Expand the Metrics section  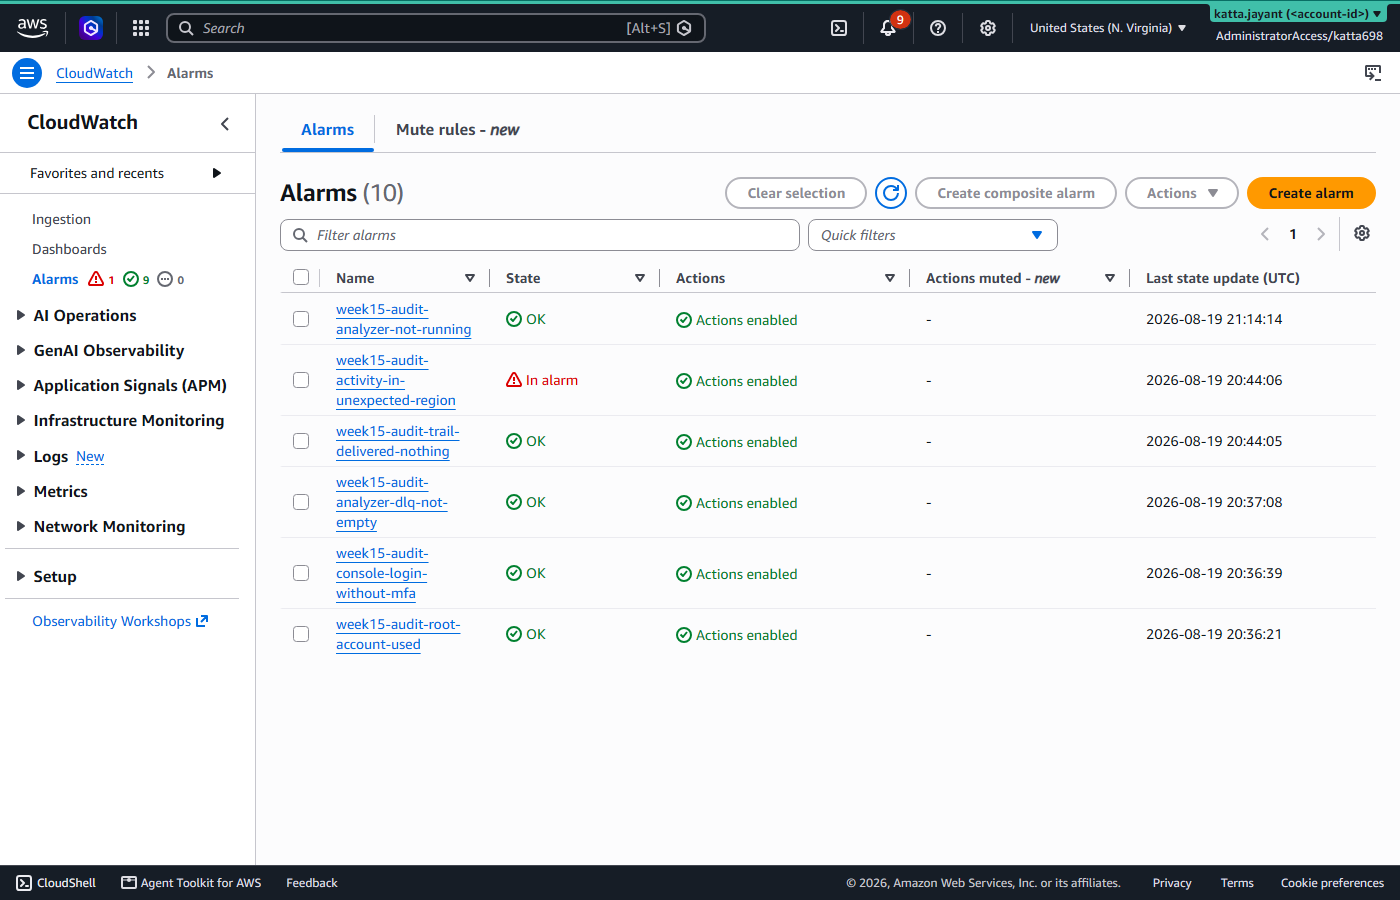click(x=21, y=491)
